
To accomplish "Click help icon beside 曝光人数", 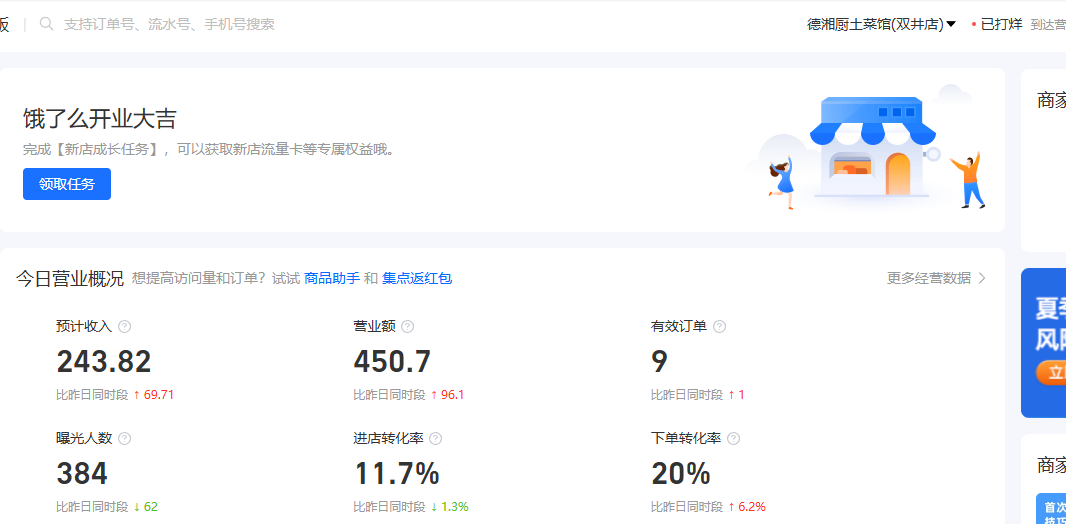I will [124, 439].
